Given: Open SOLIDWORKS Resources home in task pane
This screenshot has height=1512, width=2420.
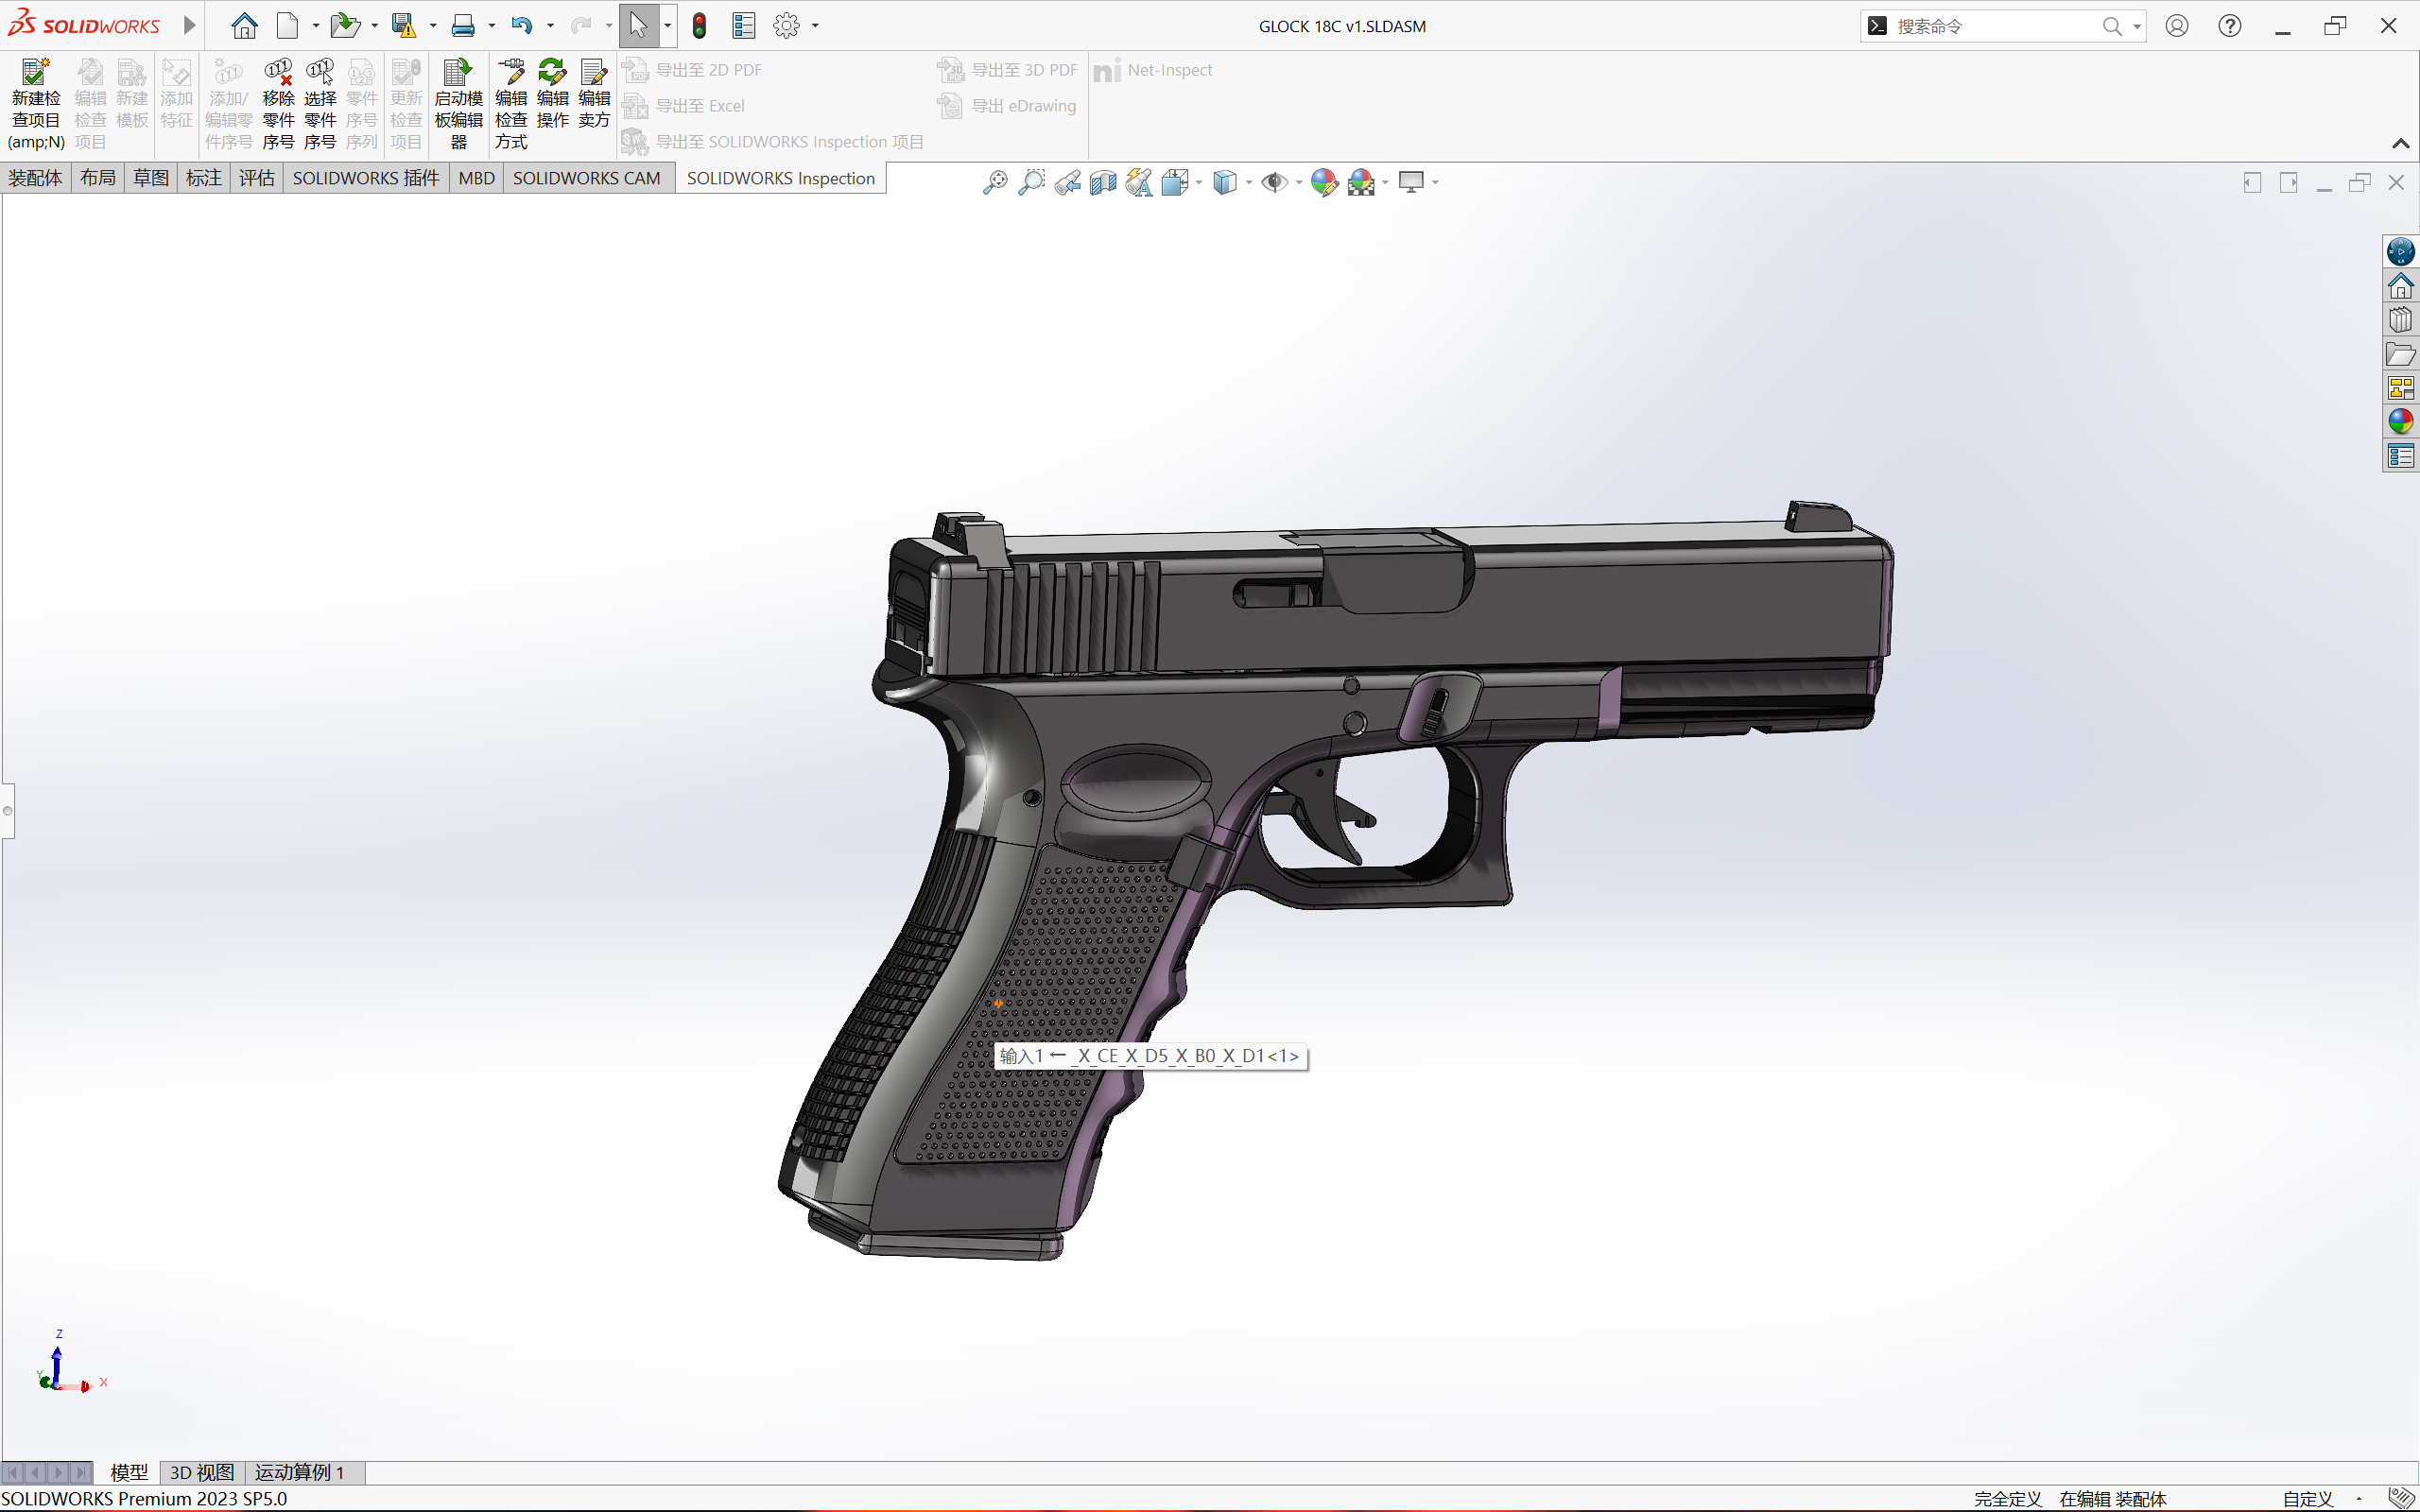Looking at the screenshot, I should tap(2400, 286).
